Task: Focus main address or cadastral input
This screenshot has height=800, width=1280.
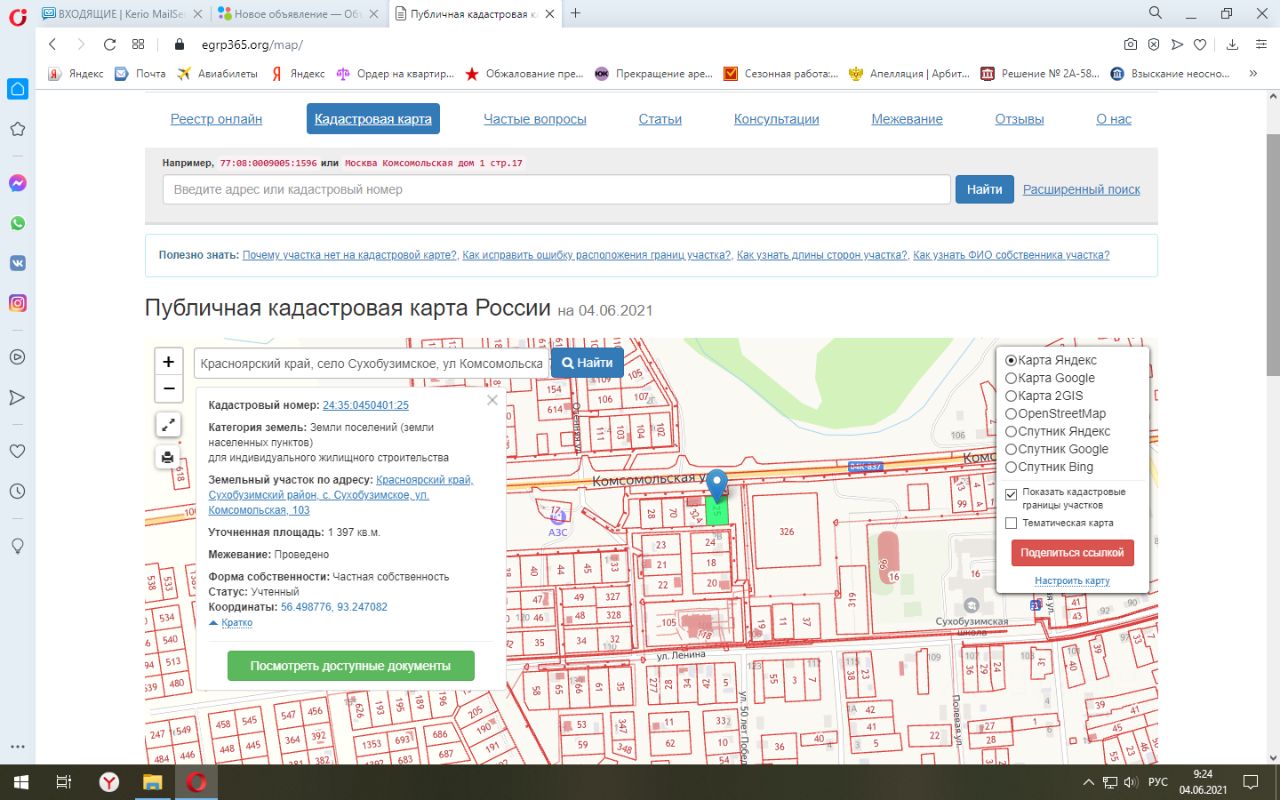Action: (557, 189)
